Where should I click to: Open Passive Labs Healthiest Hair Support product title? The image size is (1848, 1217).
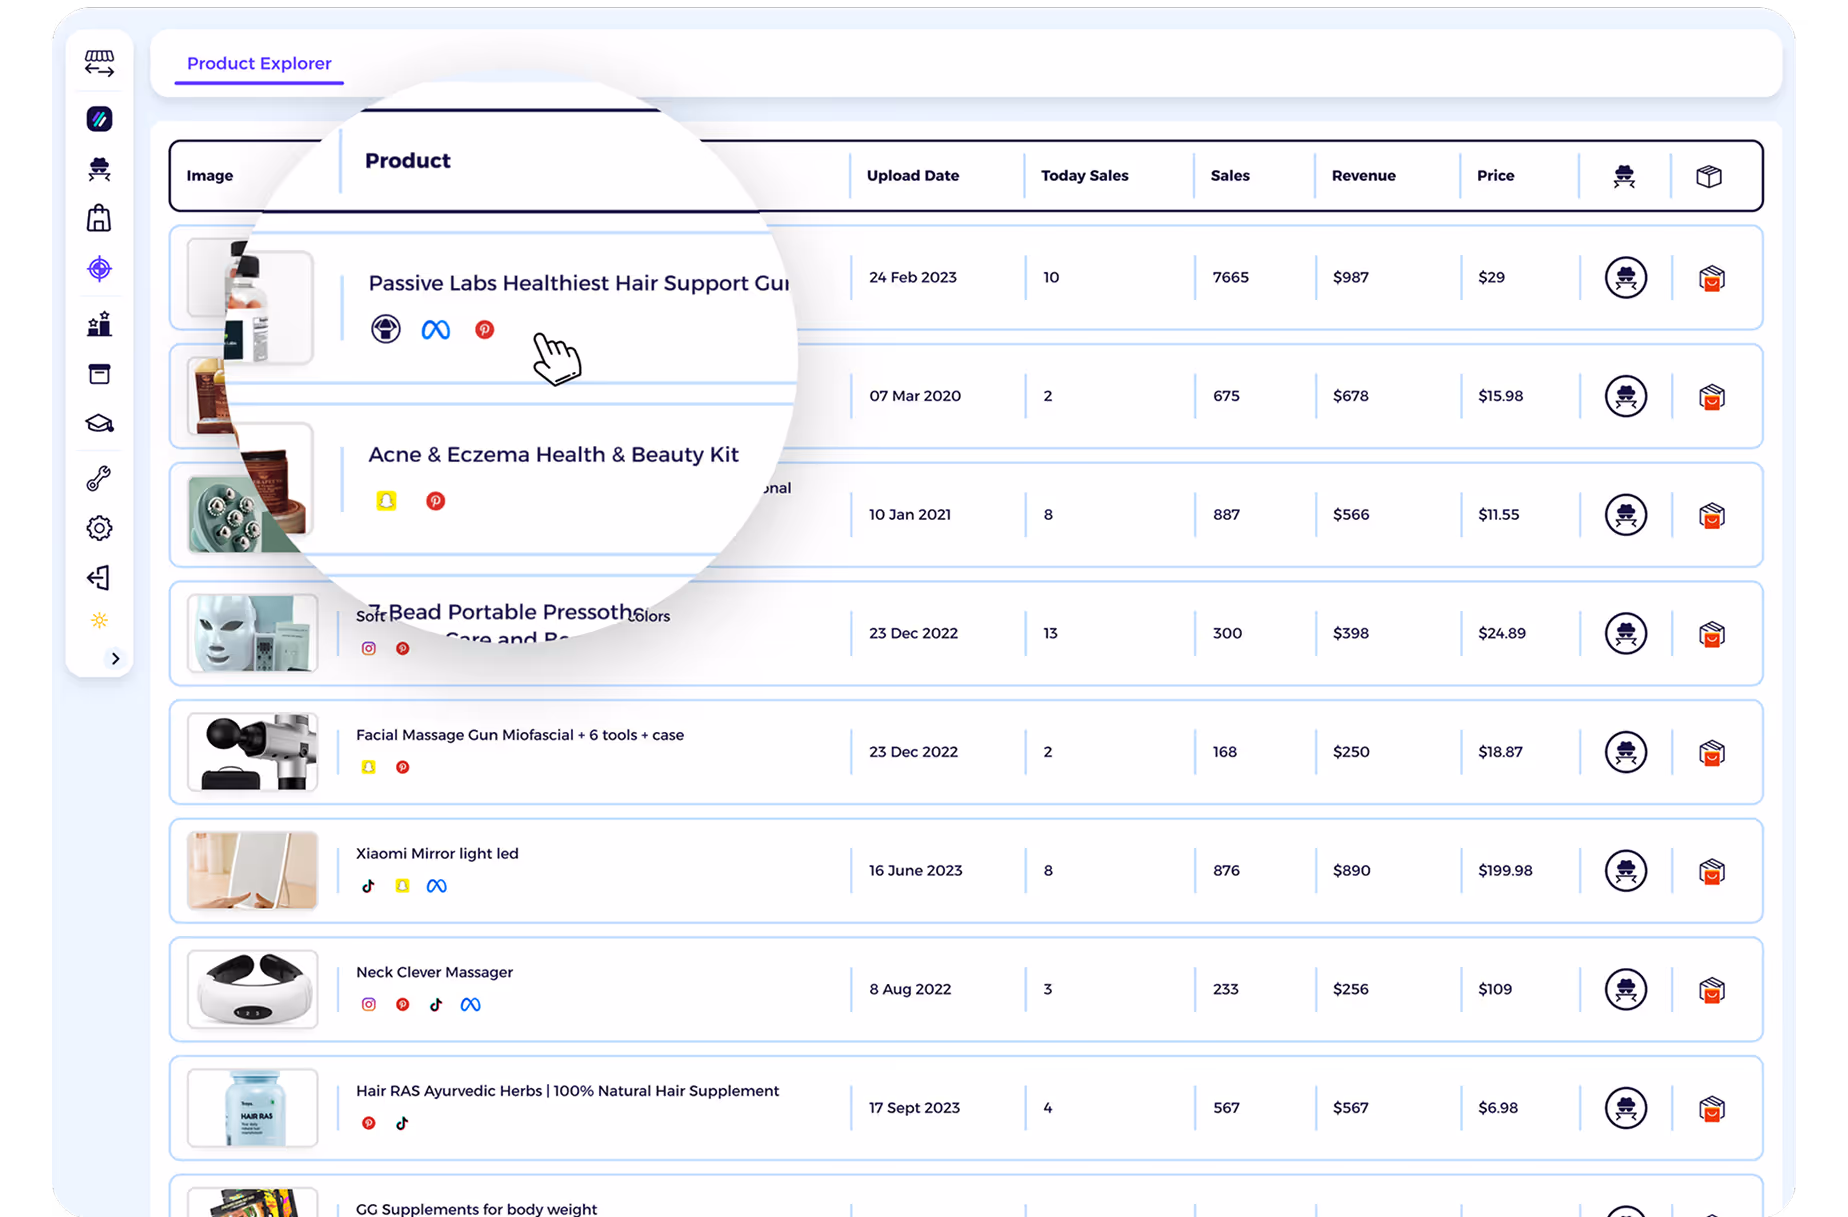click(579, 283)
